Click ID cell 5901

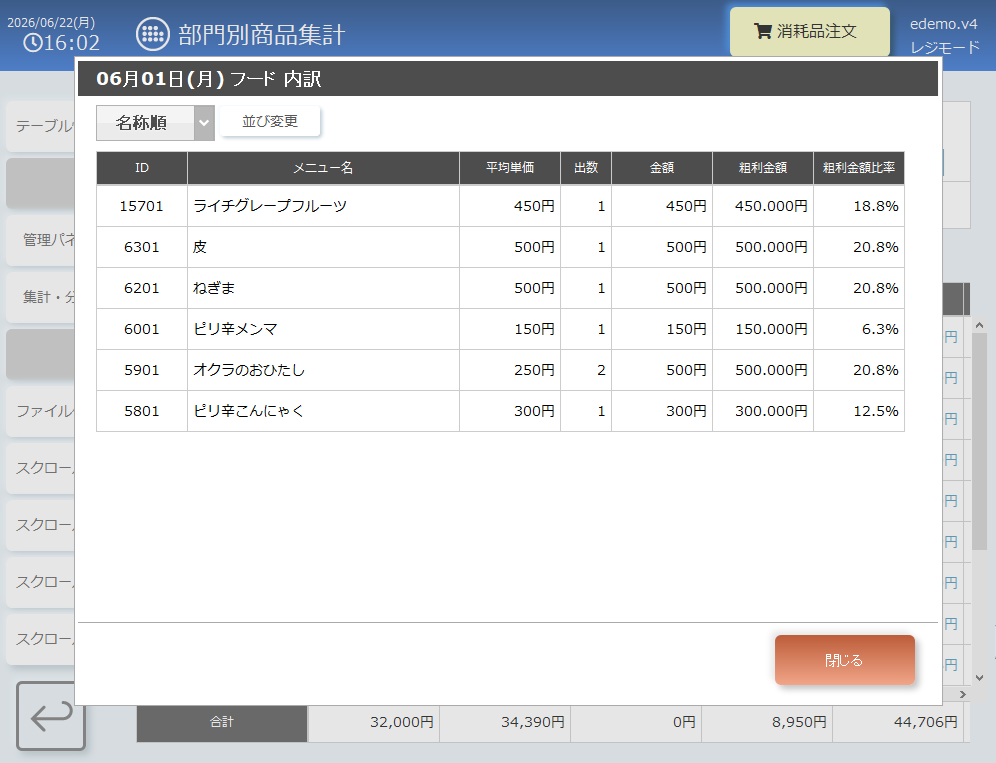click(142, 370)
